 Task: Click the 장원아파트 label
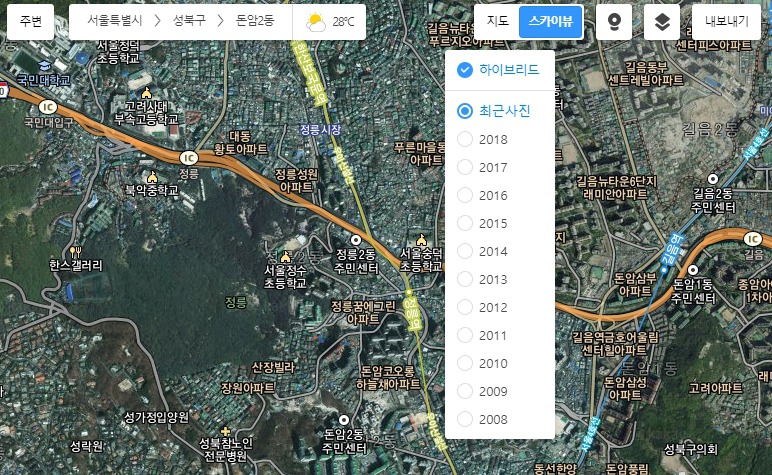coord(248,388)
